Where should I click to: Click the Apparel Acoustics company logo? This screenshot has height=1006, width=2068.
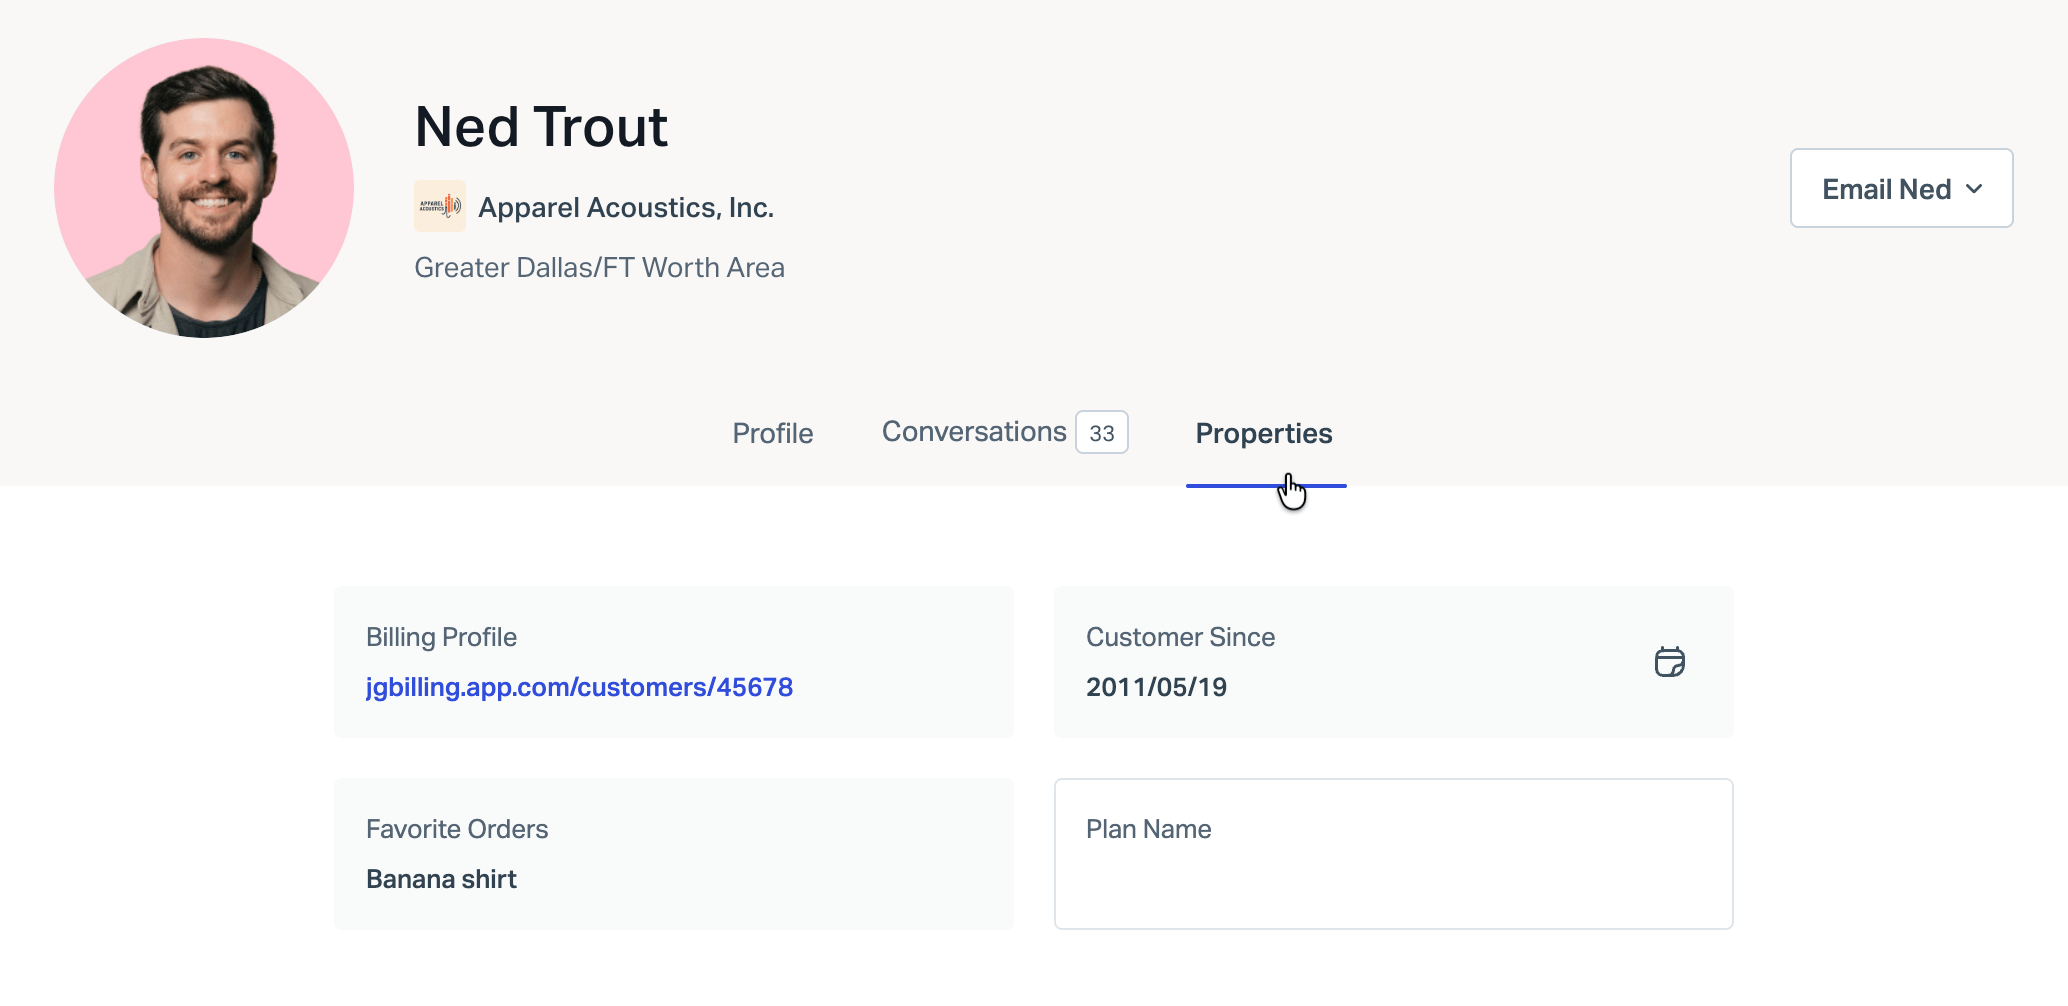click(440, 206)
